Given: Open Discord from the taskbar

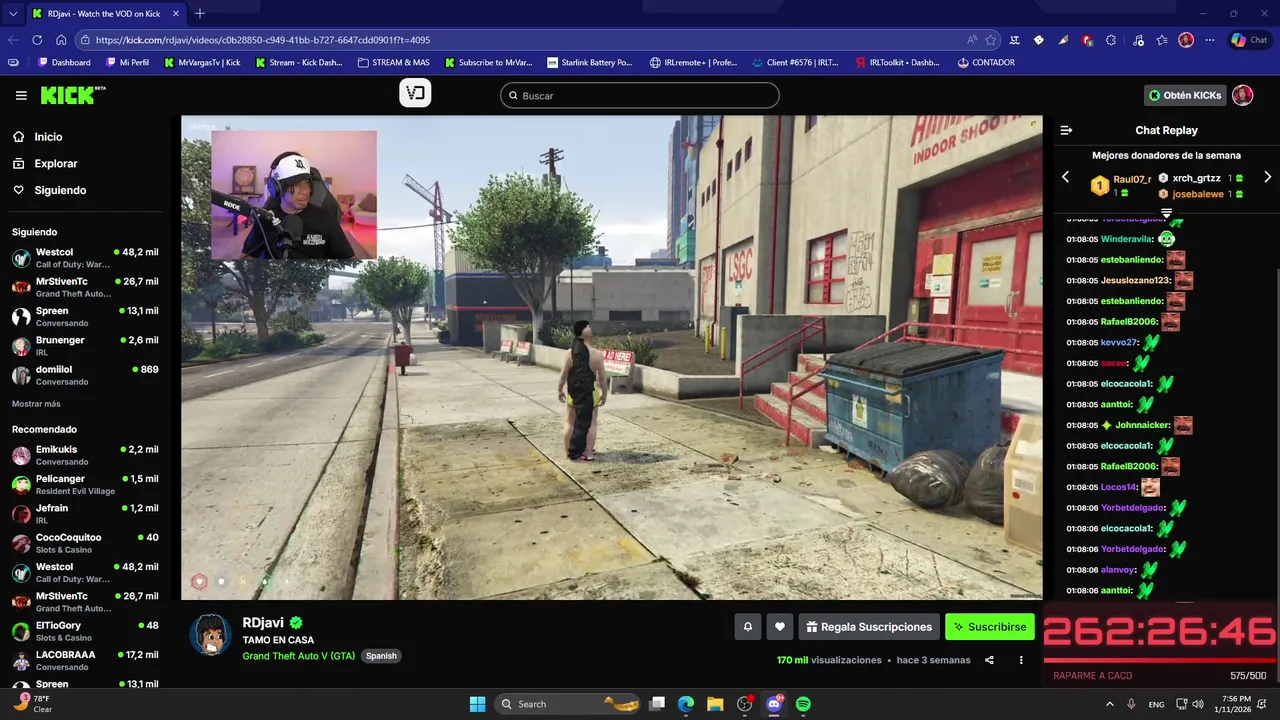Looking at the screenshot, I should point(774,704).
